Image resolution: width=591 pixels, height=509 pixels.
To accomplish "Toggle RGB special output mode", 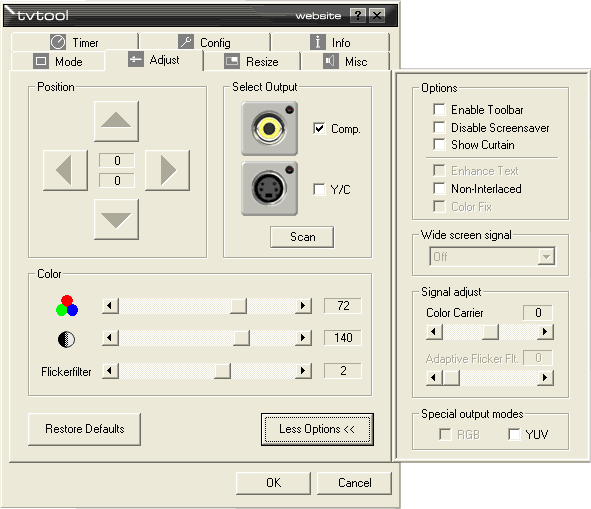I will [x=446, y=434].
